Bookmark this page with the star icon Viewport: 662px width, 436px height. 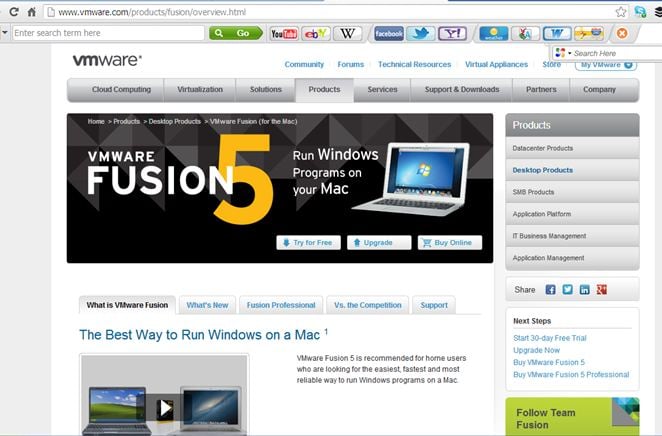[x=621, y=12]
